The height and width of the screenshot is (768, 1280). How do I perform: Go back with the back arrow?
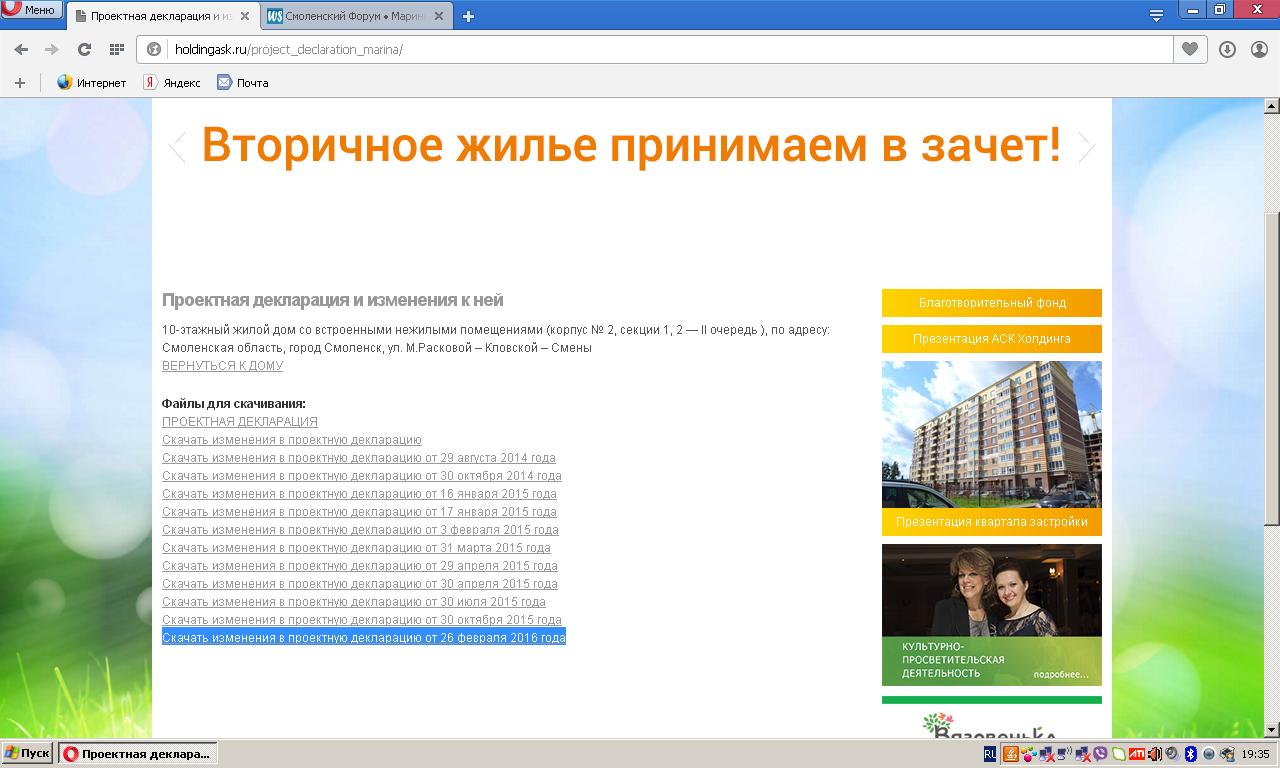(21, 49)
